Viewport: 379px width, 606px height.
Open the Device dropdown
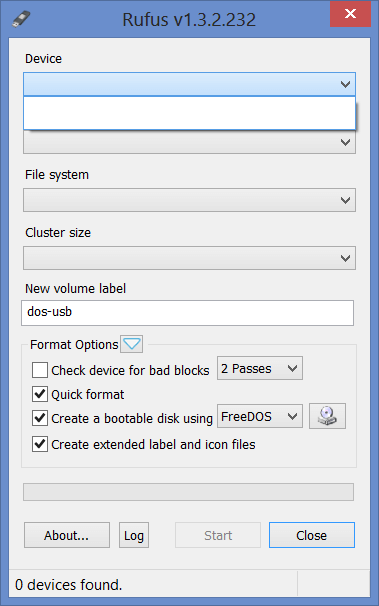(189, 84)
